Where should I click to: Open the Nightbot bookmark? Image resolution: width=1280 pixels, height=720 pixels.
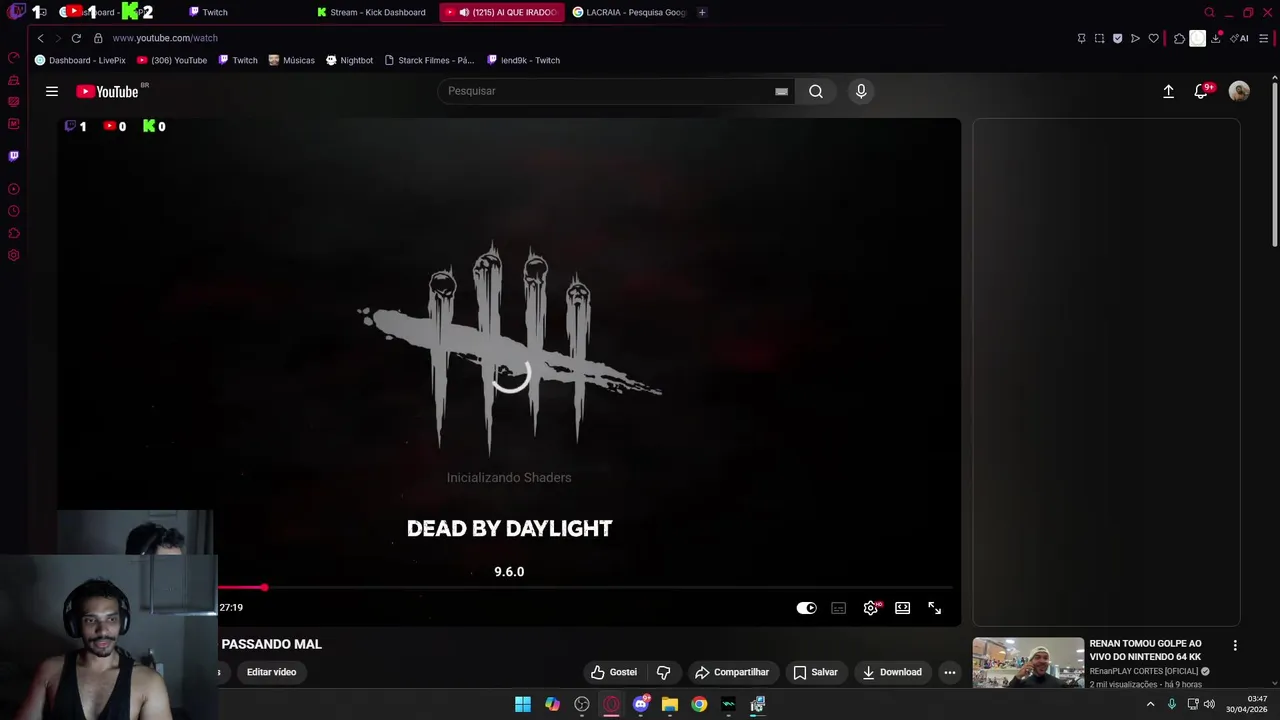pyautogui.click(x=350, y=60)
